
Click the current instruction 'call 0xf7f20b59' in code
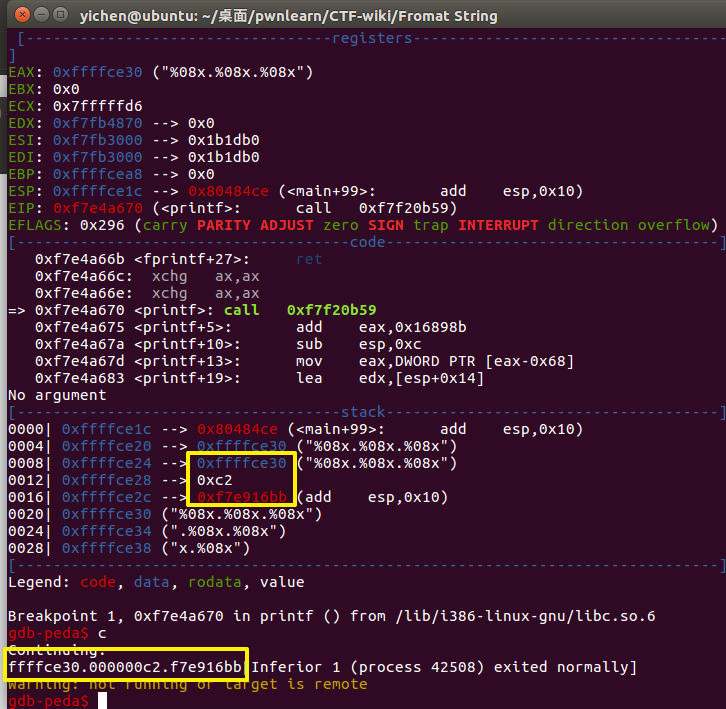coord(300,310)
